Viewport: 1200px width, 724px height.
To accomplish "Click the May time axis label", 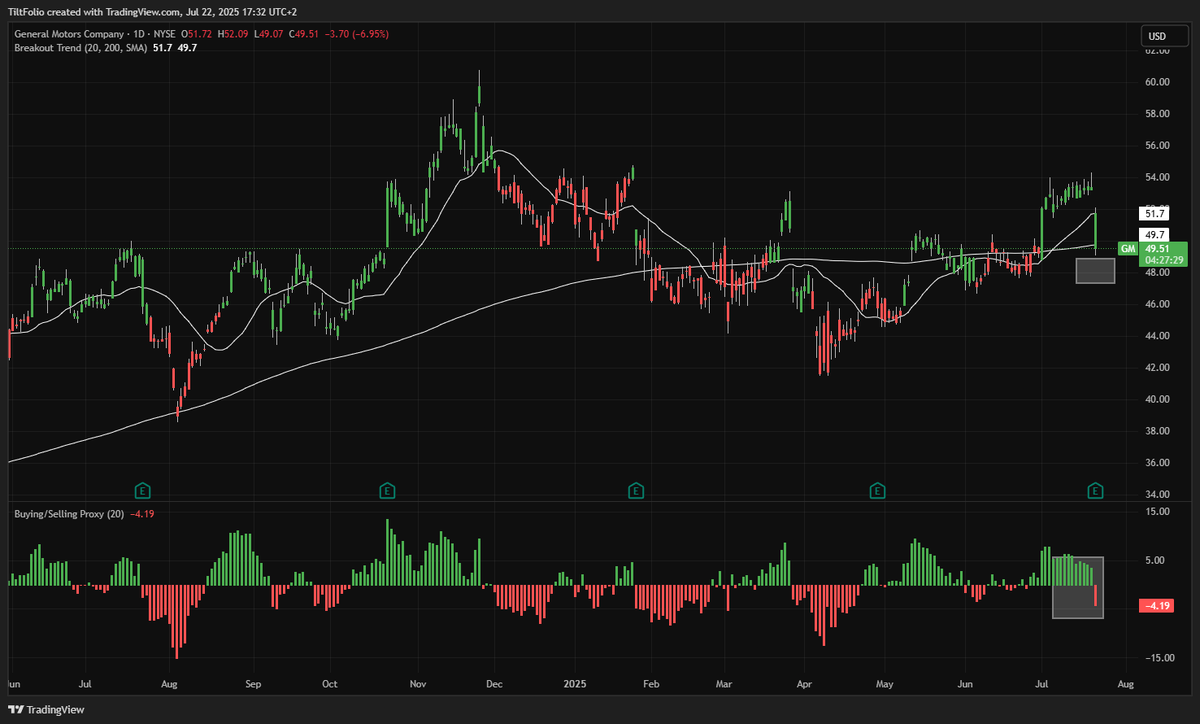I will (x=884, y=686).
